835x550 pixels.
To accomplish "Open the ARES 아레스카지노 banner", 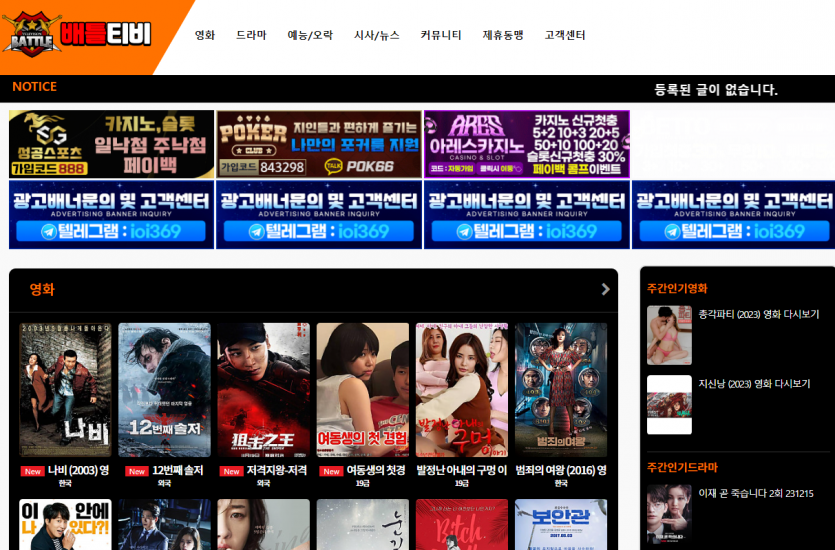I will [x=527, y=144].
